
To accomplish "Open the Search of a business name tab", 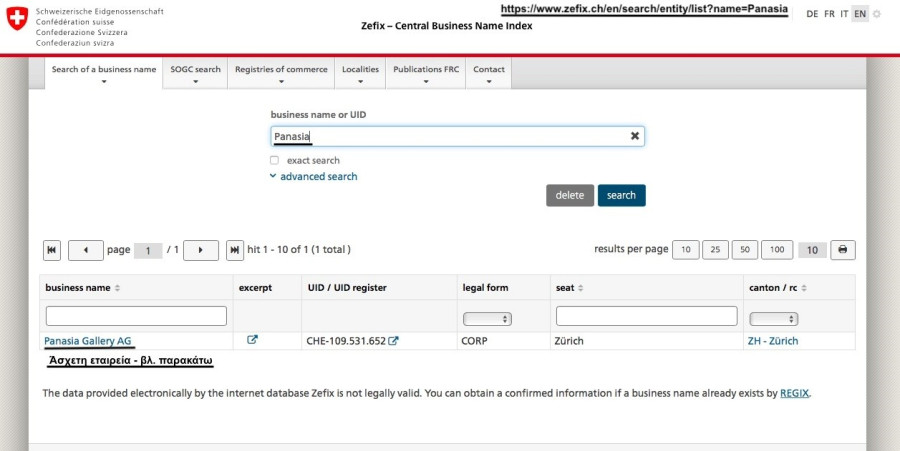I will pos(104,73).
